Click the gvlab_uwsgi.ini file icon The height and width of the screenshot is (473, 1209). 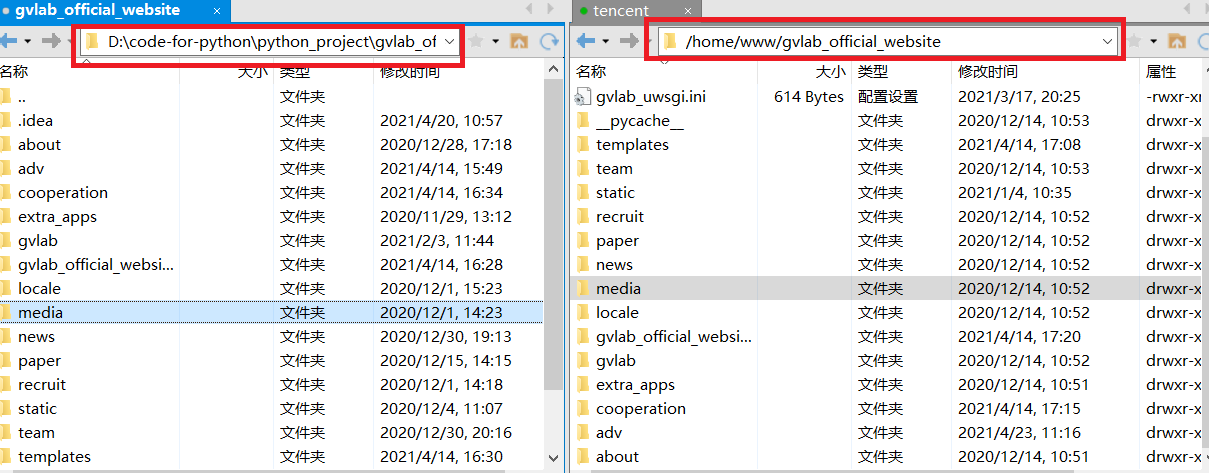pos(584,96)
